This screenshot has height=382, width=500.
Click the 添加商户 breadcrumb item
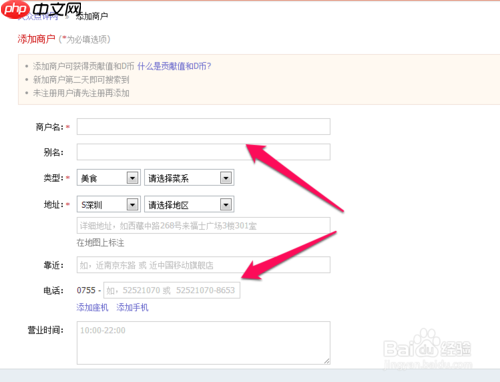click(92, 16)
